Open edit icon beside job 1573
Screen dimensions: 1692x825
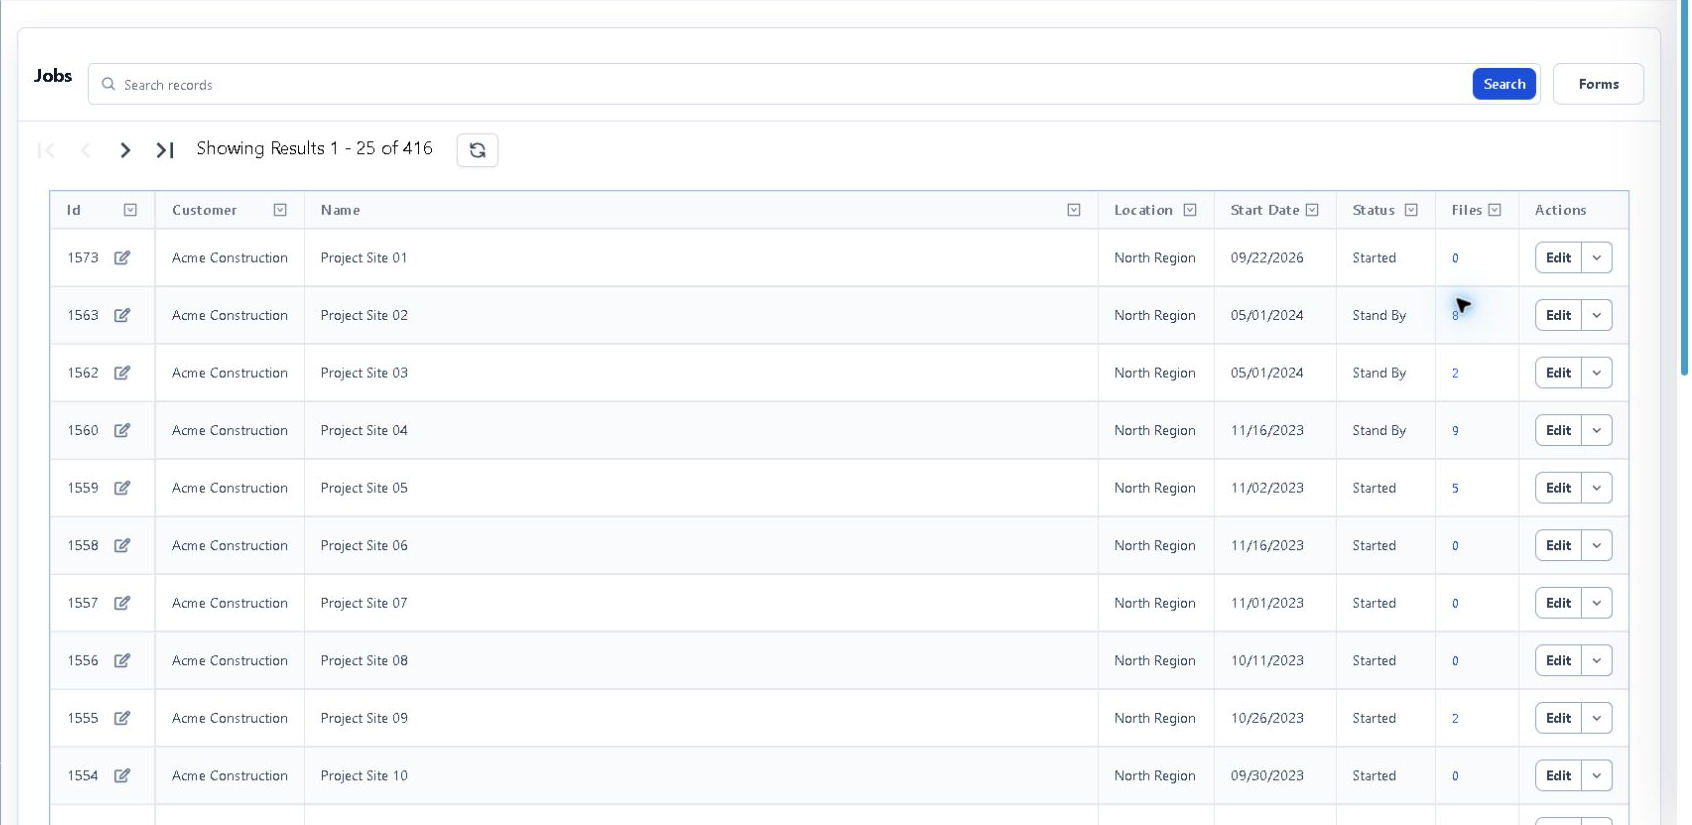pos(122,258)
